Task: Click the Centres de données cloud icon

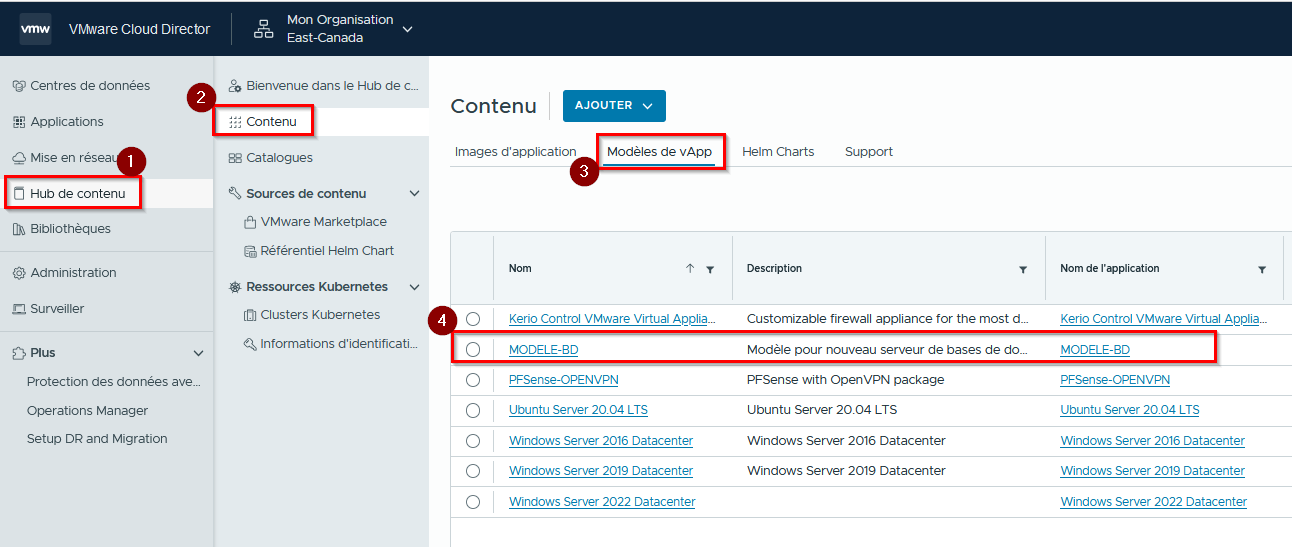Action: point(19,86)
